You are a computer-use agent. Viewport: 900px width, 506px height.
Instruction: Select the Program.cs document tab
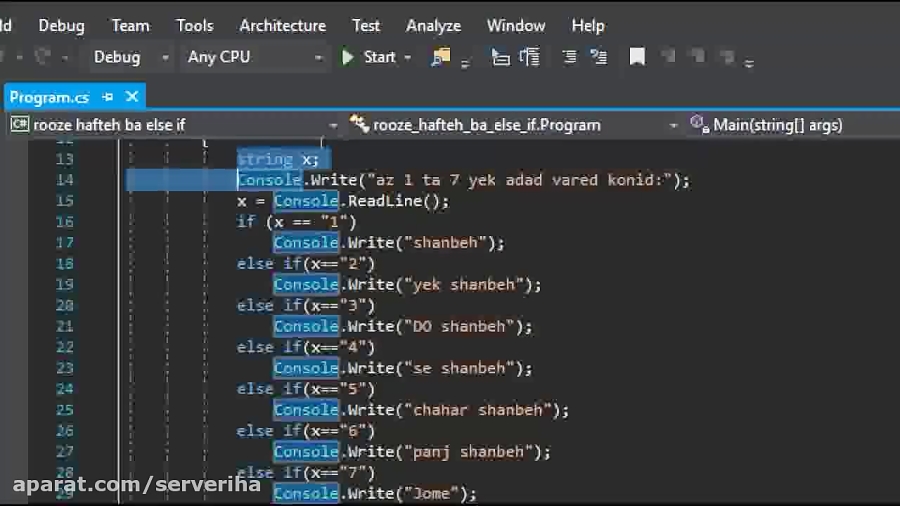[49, 98]
